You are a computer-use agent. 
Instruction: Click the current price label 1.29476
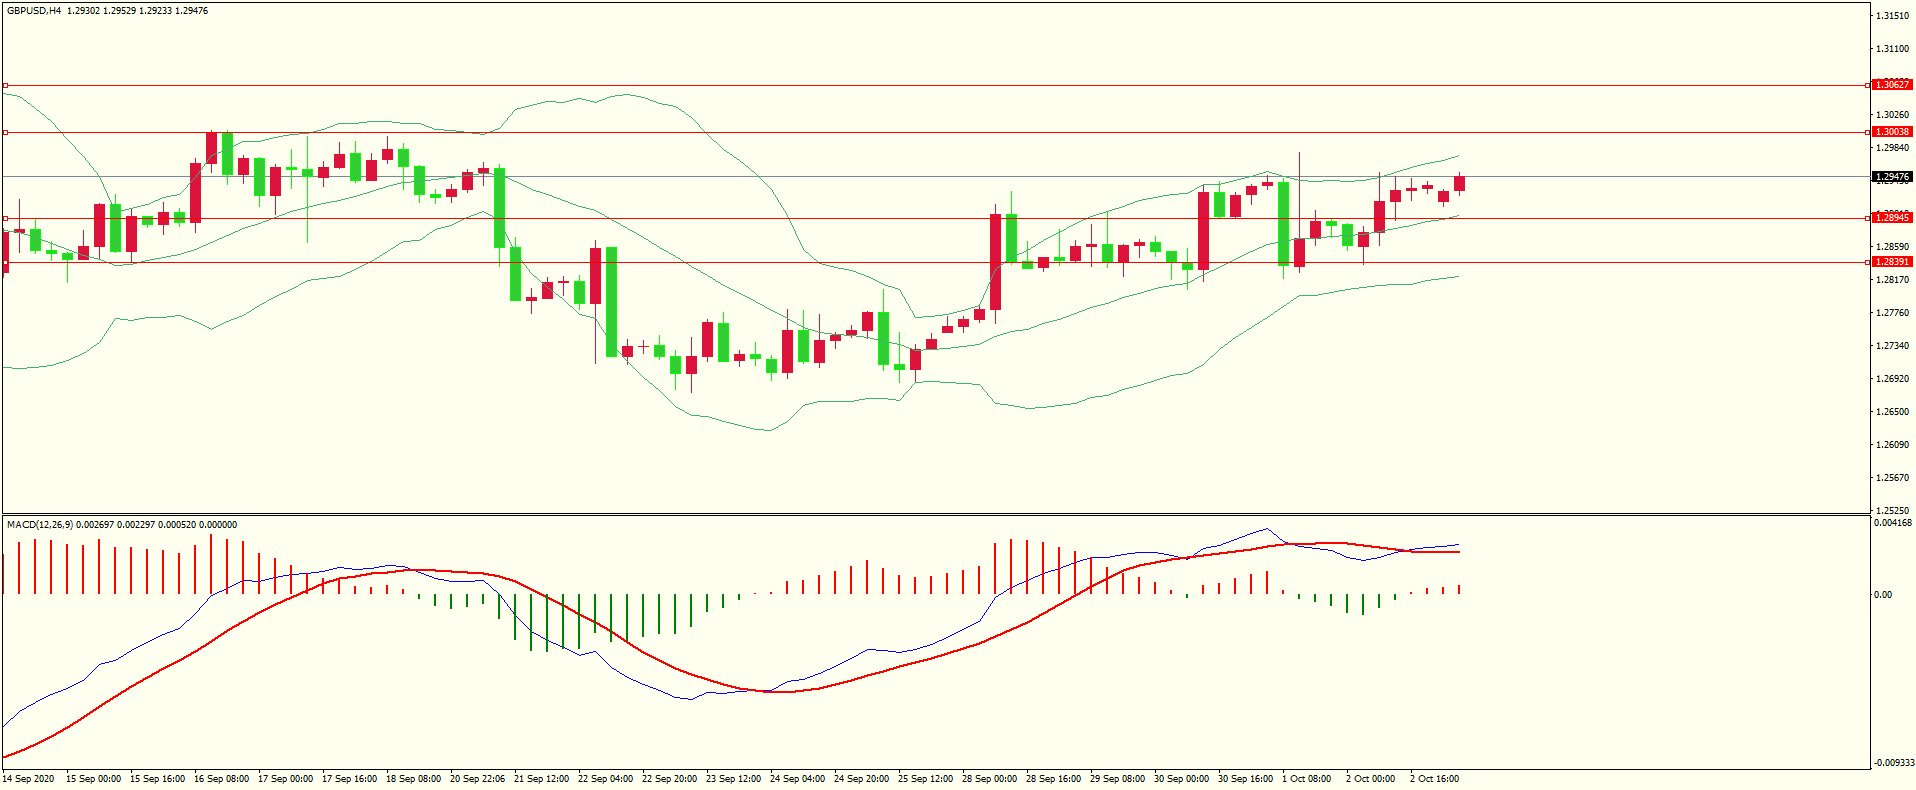pyautogui.click(x=1891, y=177)
